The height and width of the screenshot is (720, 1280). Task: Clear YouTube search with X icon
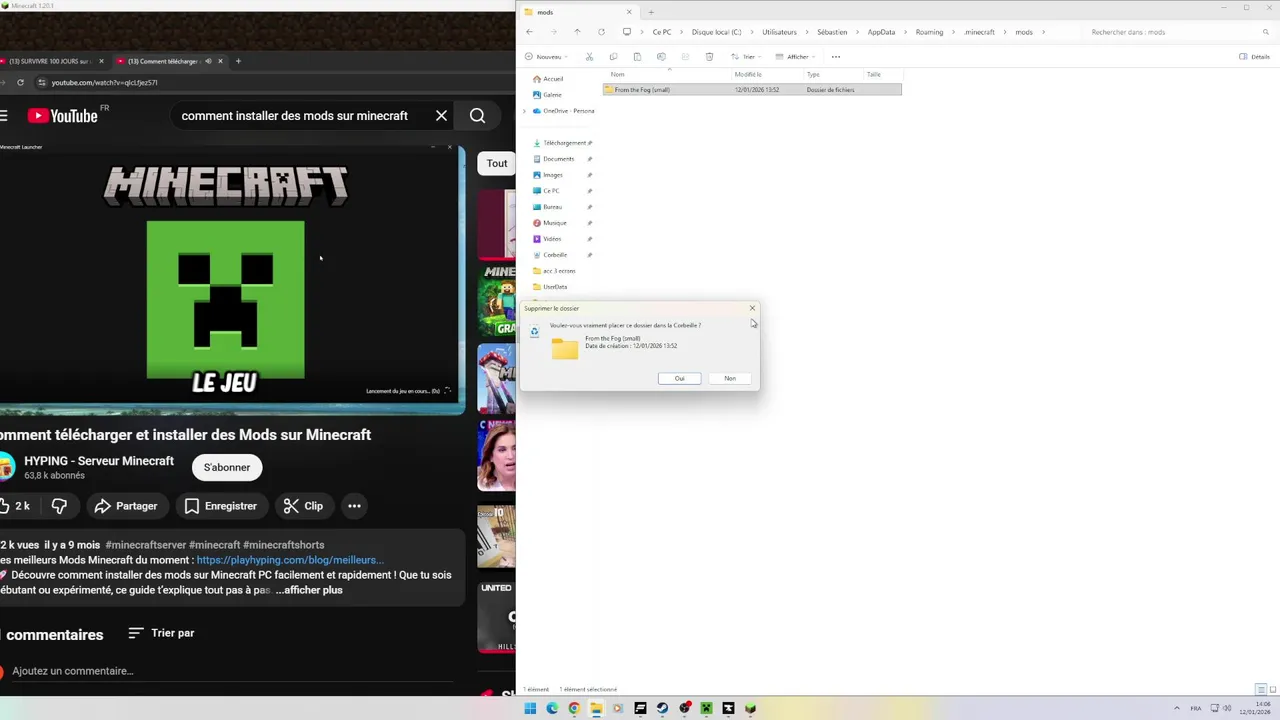click(441, 116)
